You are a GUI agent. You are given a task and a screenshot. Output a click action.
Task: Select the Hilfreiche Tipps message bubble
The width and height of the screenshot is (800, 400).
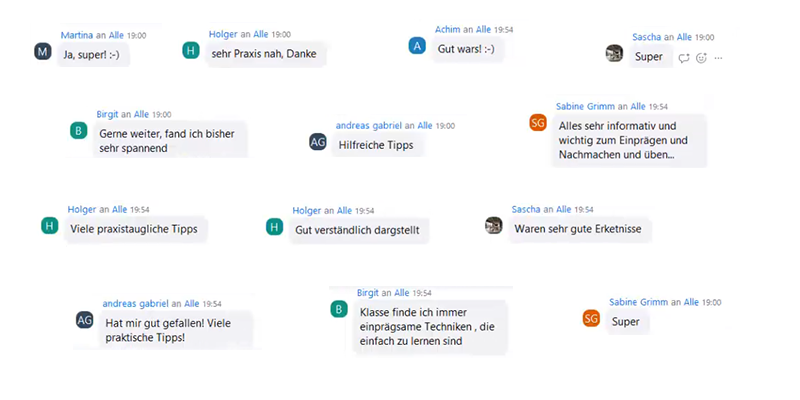378,145
